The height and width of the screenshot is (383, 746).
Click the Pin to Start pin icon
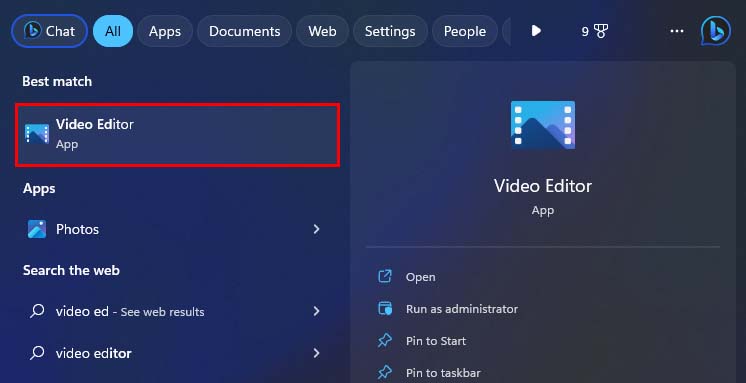coord(385,340)
